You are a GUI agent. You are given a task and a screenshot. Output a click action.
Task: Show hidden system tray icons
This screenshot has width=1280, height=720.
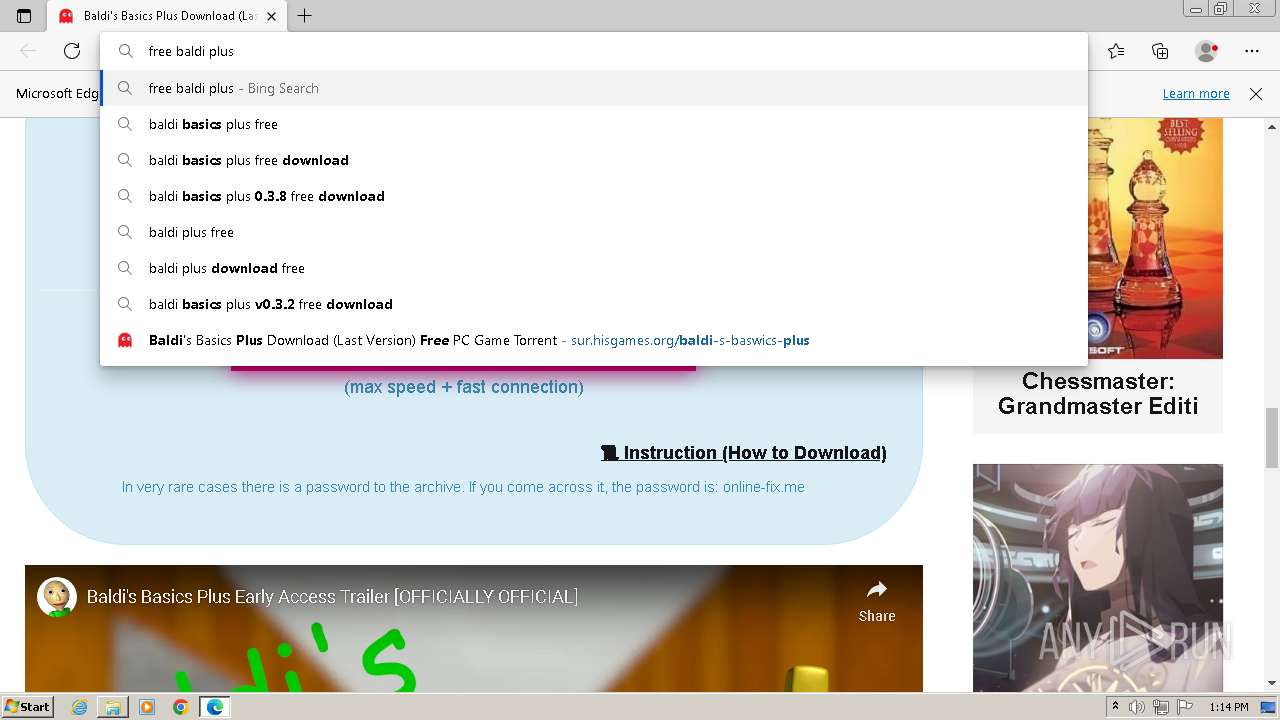point(1116,707)
